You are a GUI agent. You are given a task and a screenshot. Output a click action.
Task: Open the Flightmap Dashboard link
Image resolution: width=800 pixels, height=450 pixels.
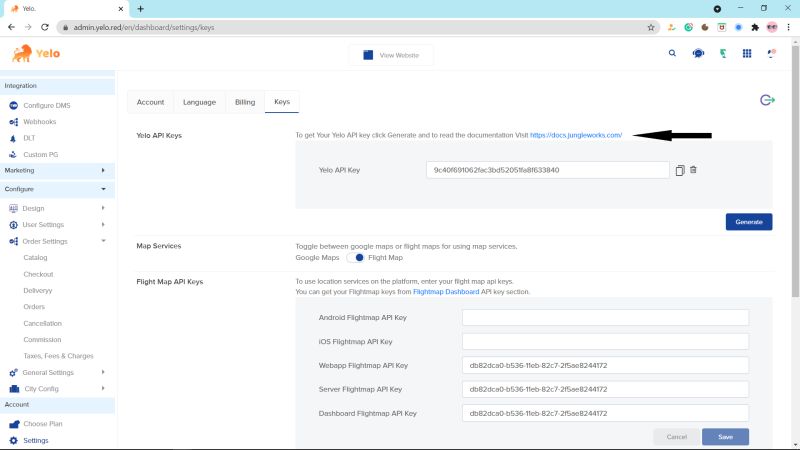click(x=446, y=292)
